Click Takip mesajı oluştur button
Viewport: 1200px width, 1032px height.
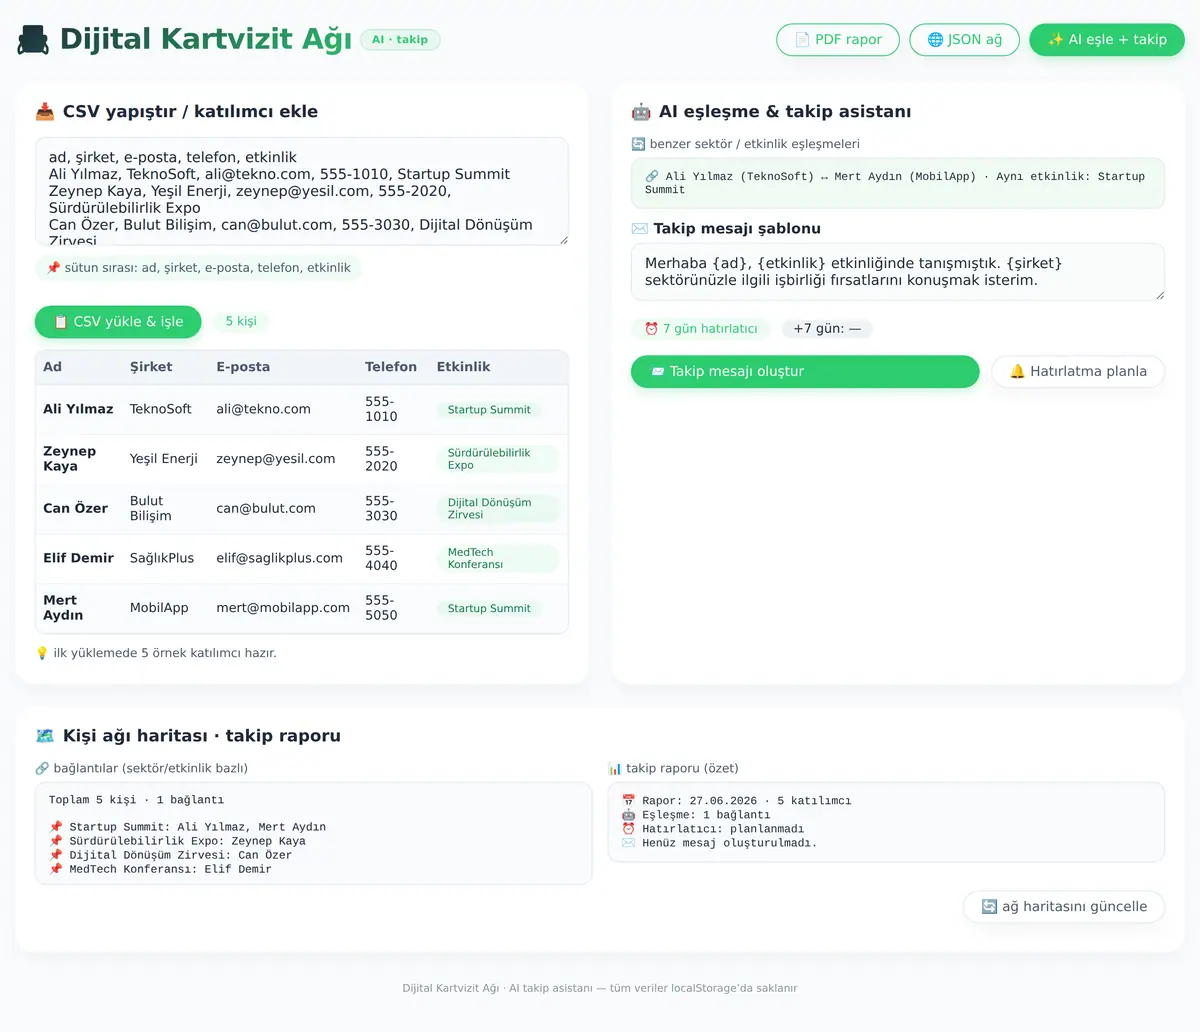click(805, 371)
